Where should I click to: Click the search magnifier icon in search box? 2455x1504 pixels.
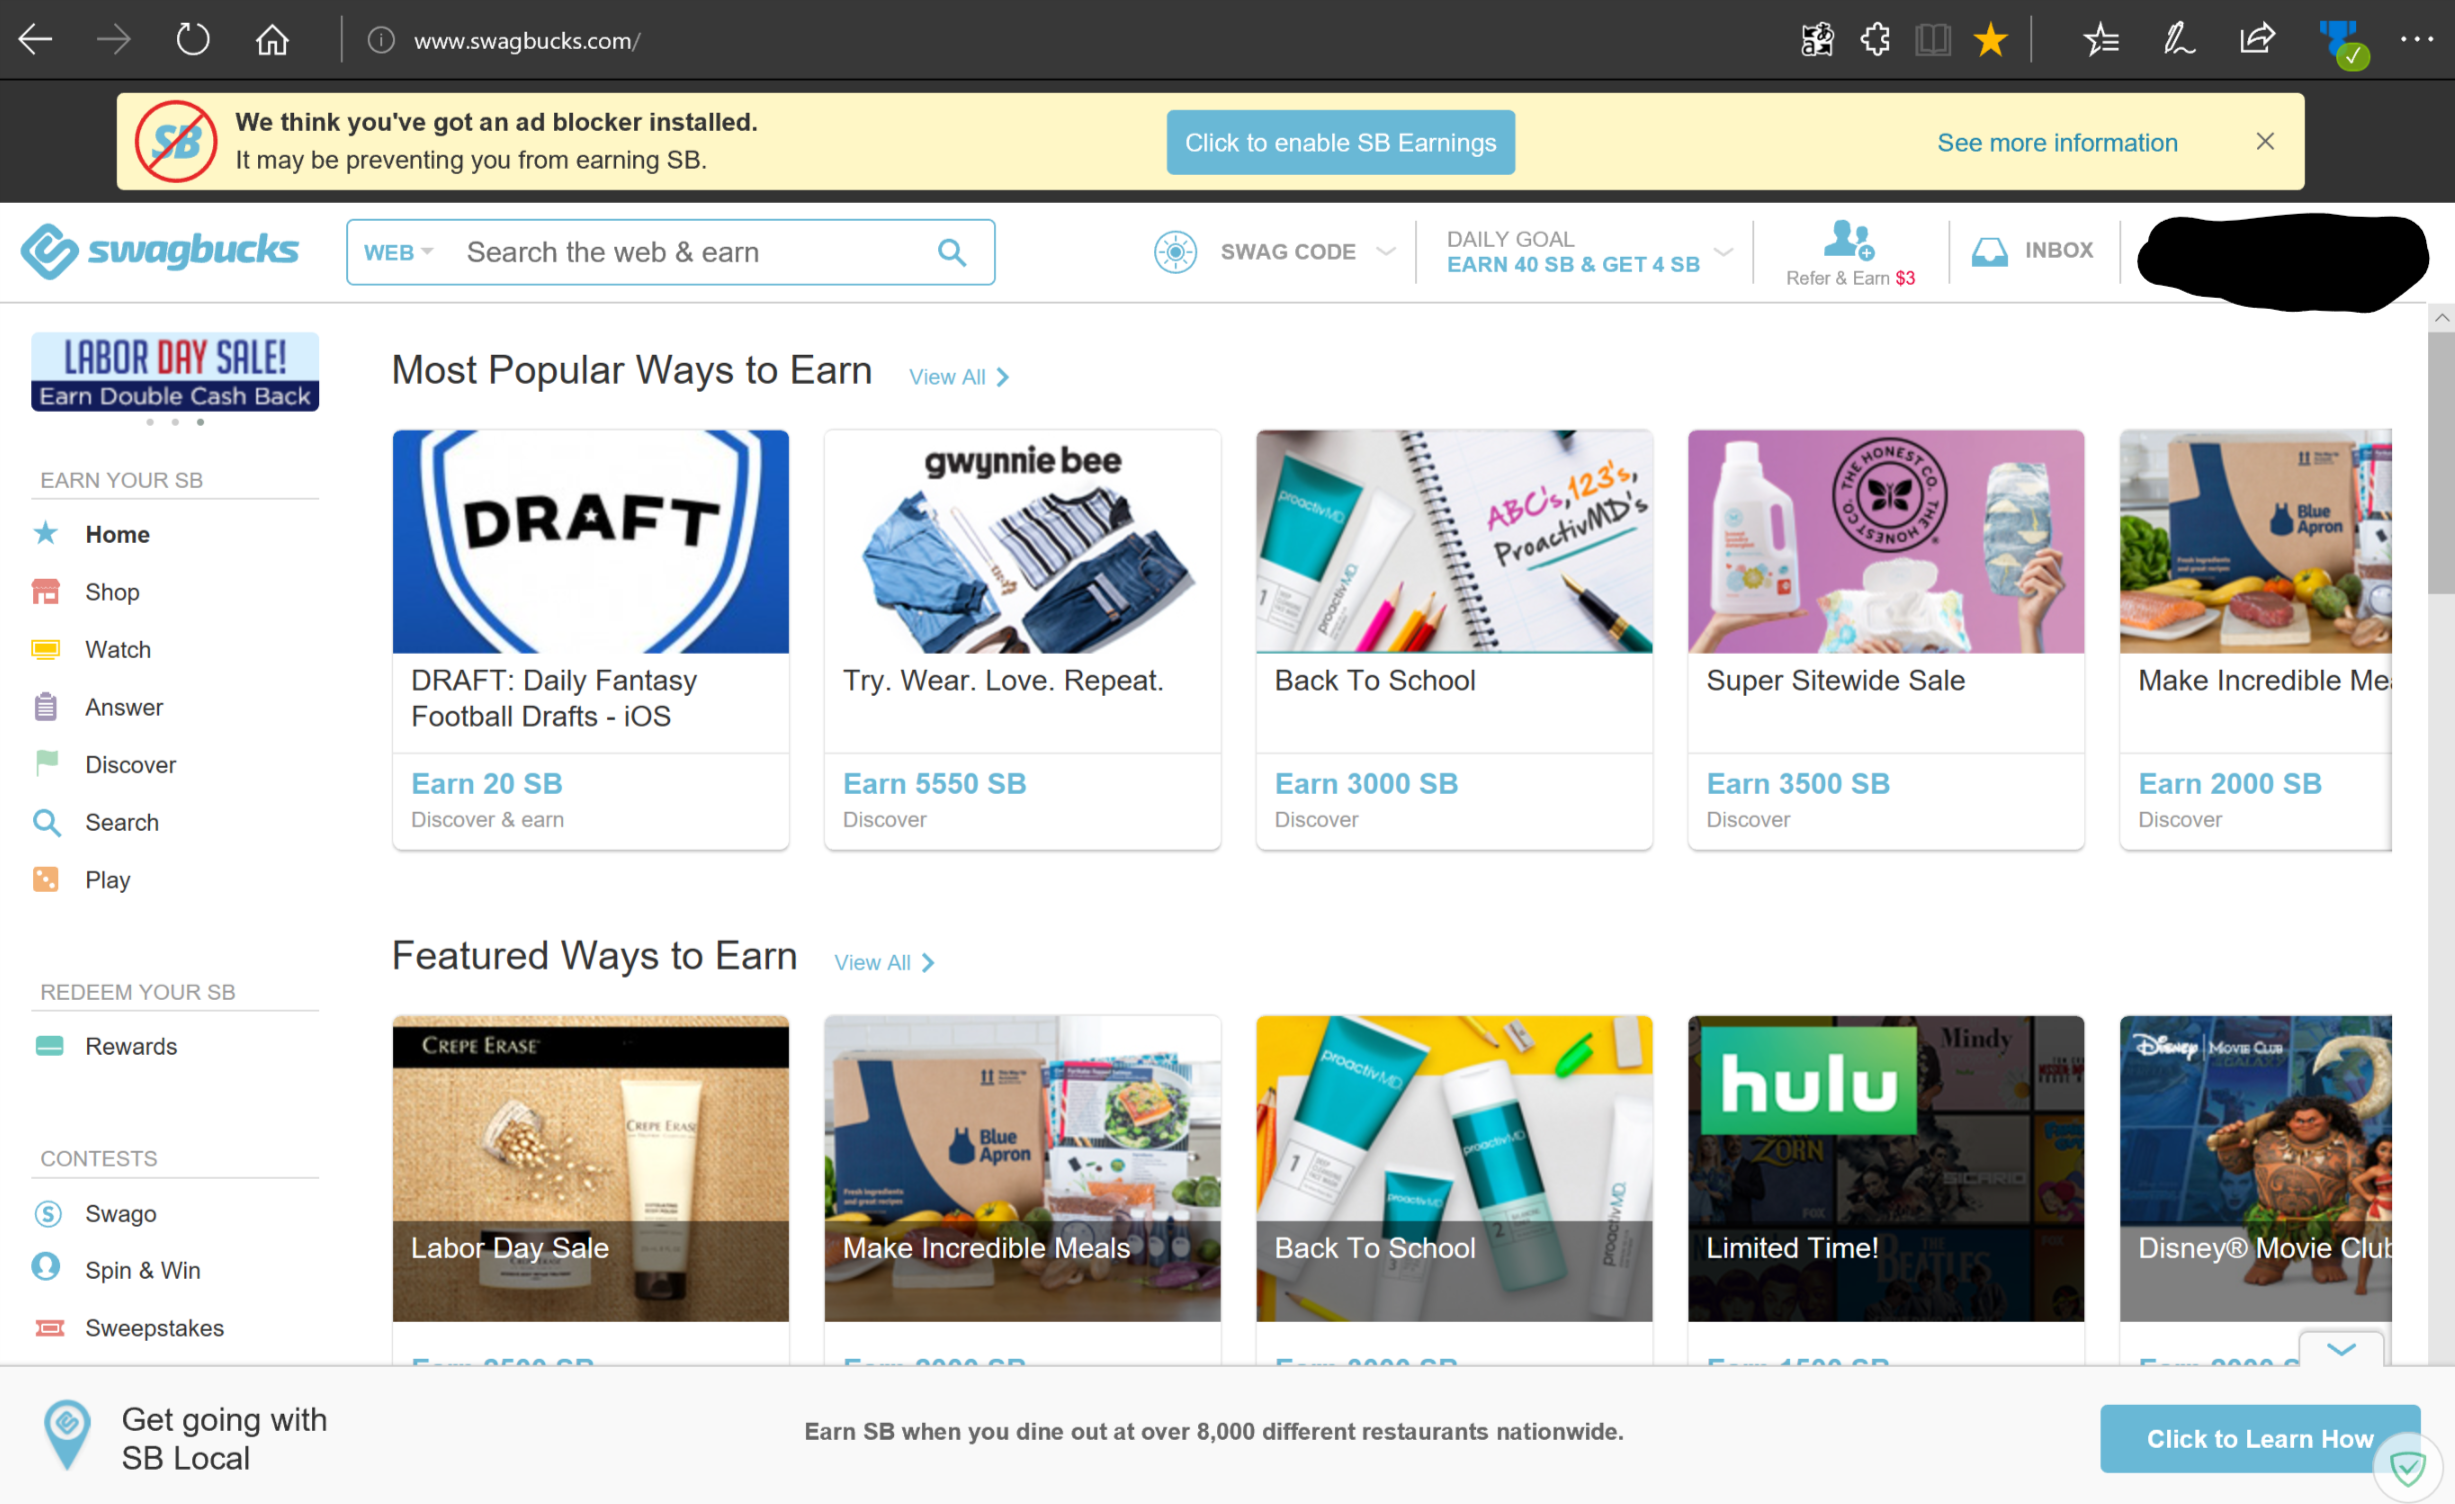click(x=951, y=252)
